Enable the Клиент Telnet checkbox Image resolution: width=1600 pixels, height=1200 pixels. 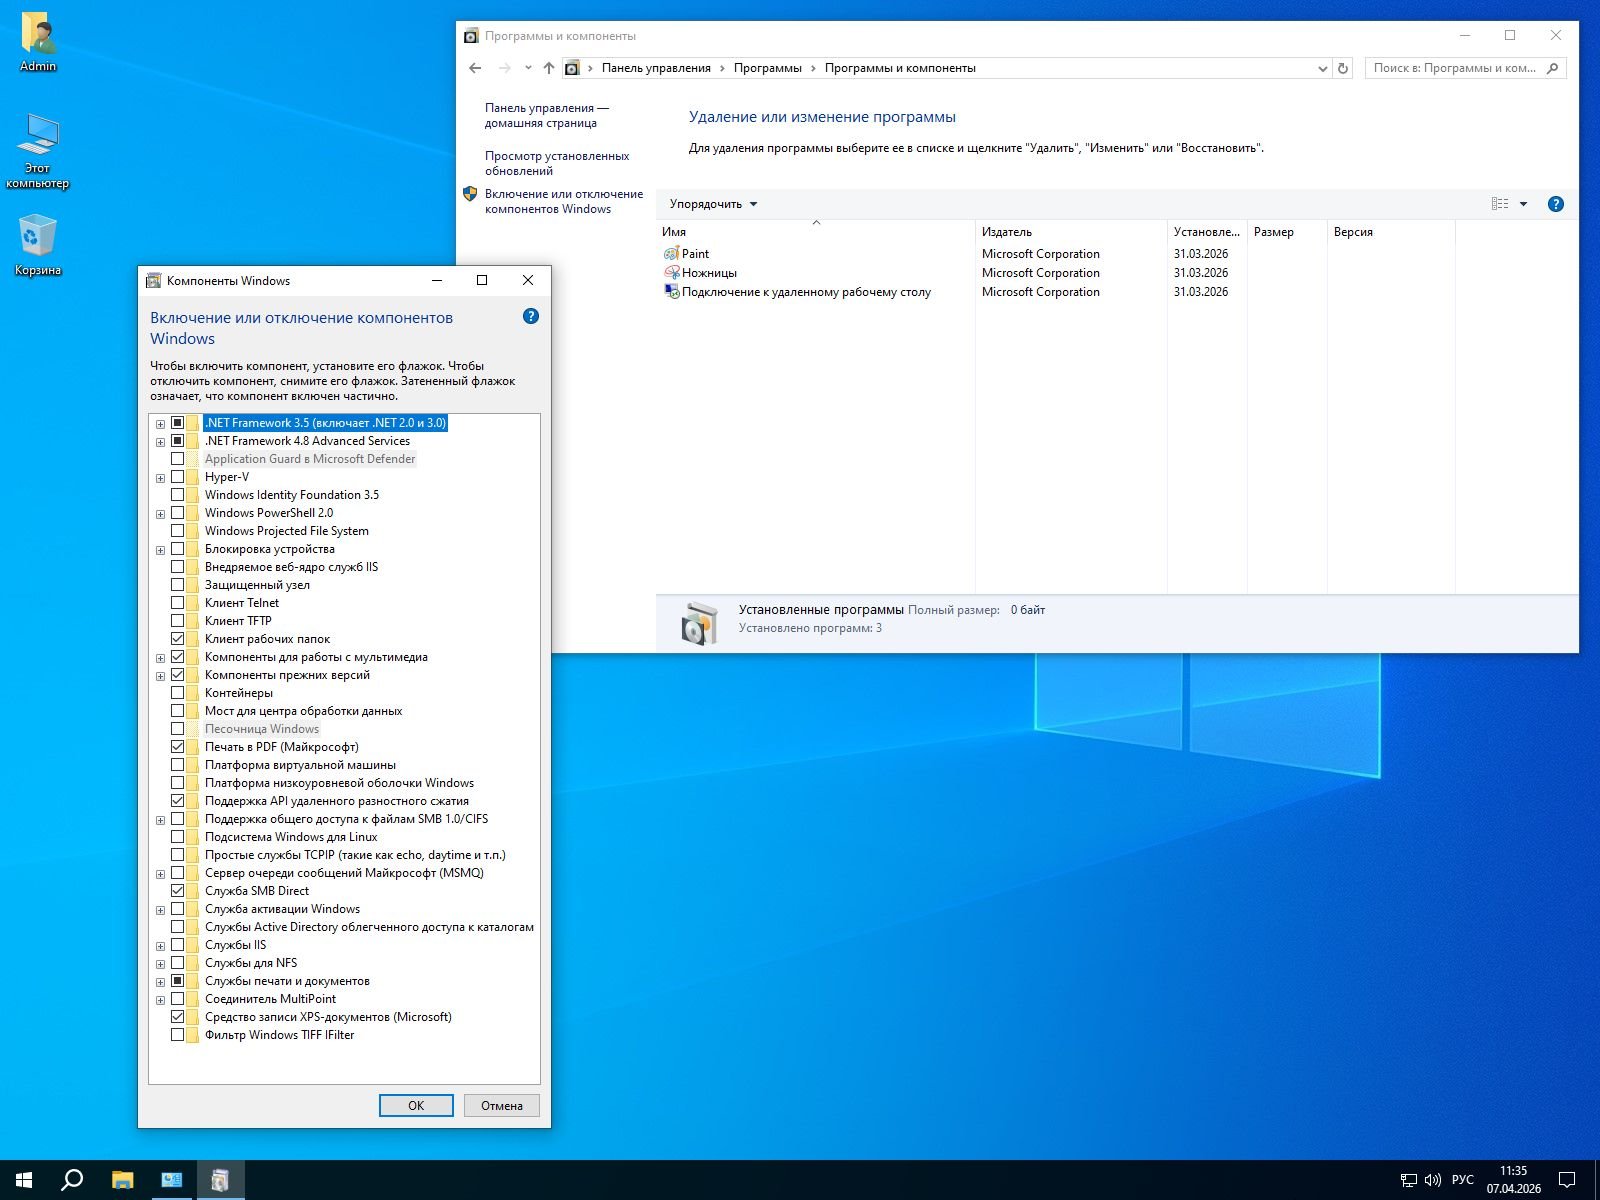click(178, 603)
